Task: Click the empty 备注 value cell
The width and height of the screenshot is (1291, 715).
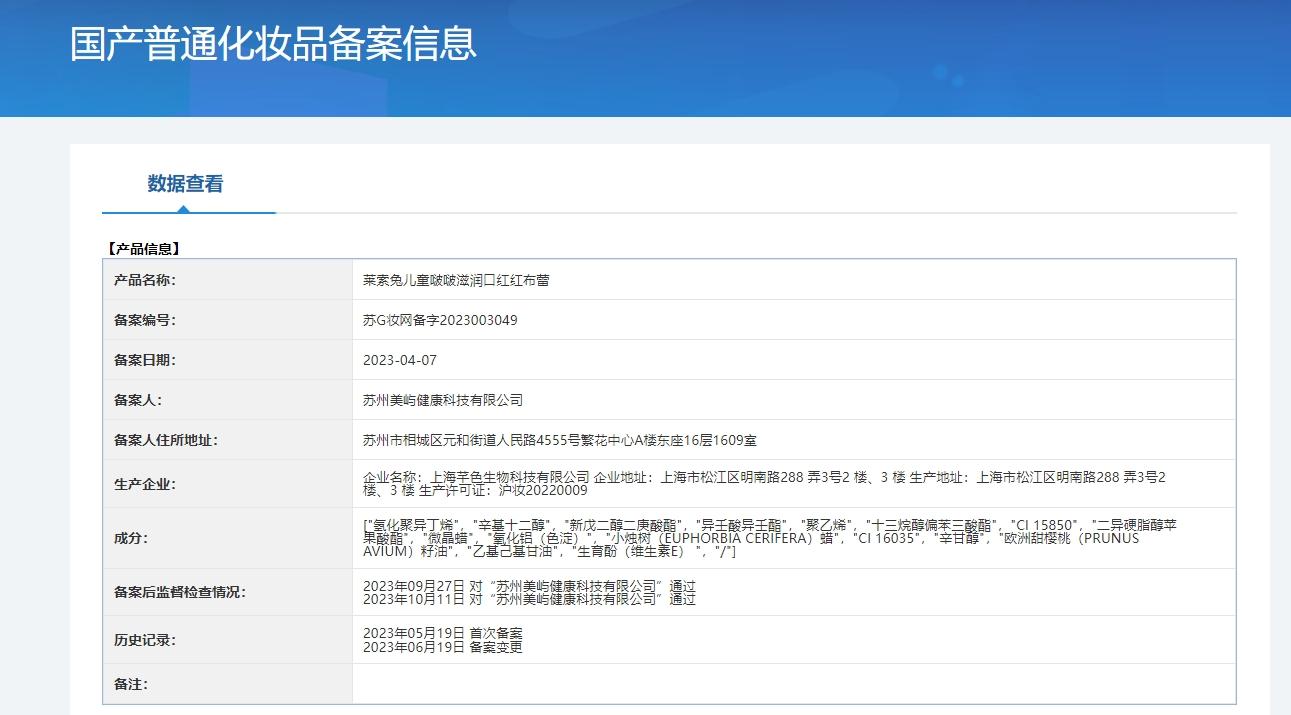Action: pos(793,684)
